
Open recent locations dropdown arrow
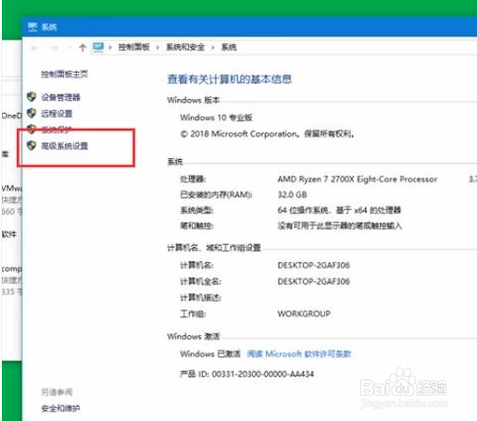coord(69,48)
